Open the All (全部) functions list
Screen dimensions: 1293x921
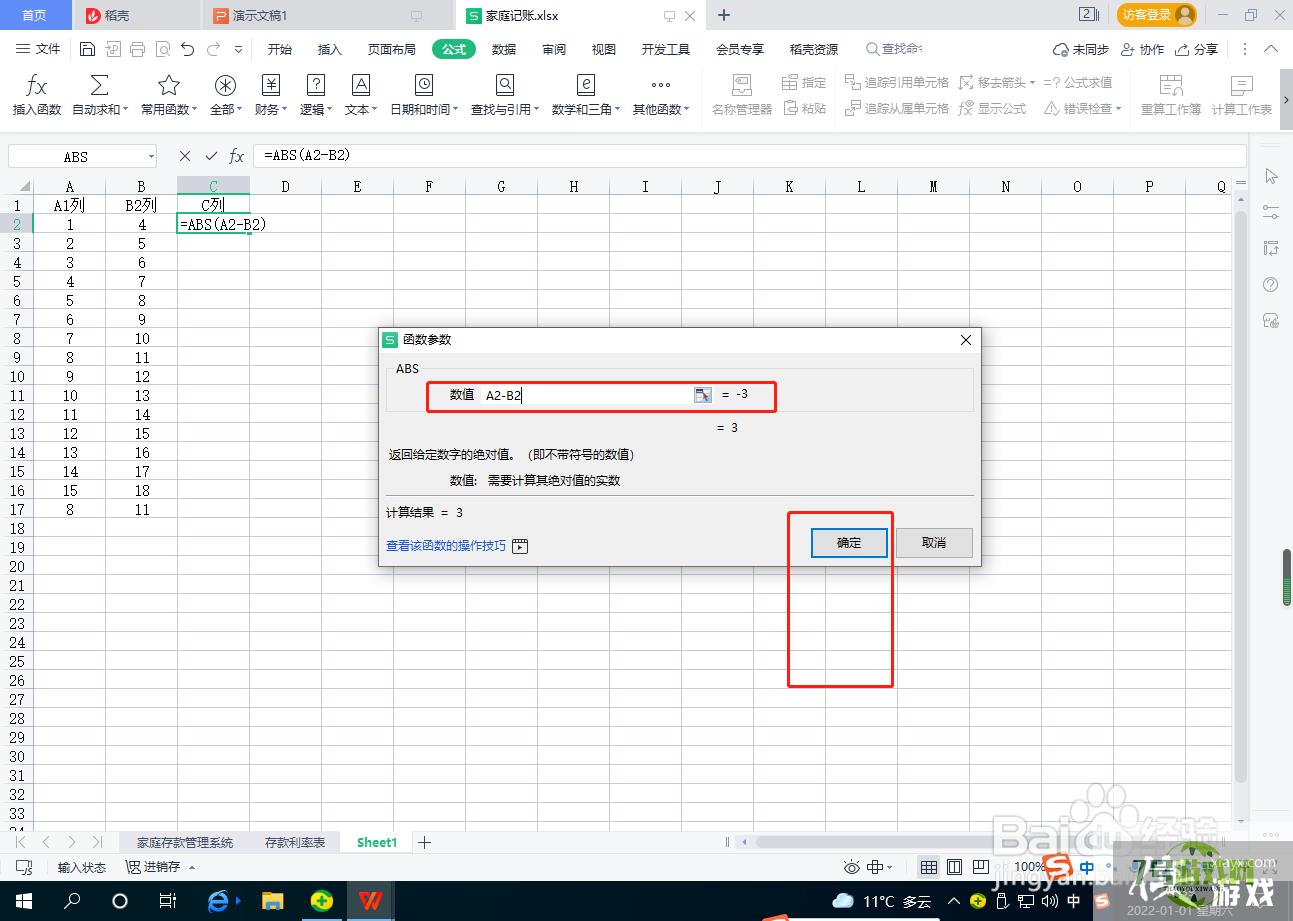pos(226,95)
